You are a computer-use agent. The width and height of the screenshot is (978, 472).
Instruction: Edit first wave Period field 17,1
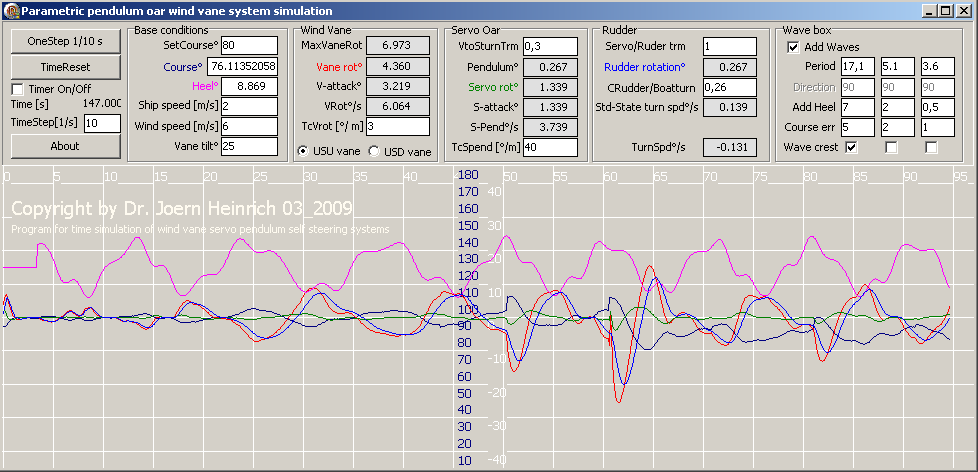pyautogui.click(x=858, y=67)
